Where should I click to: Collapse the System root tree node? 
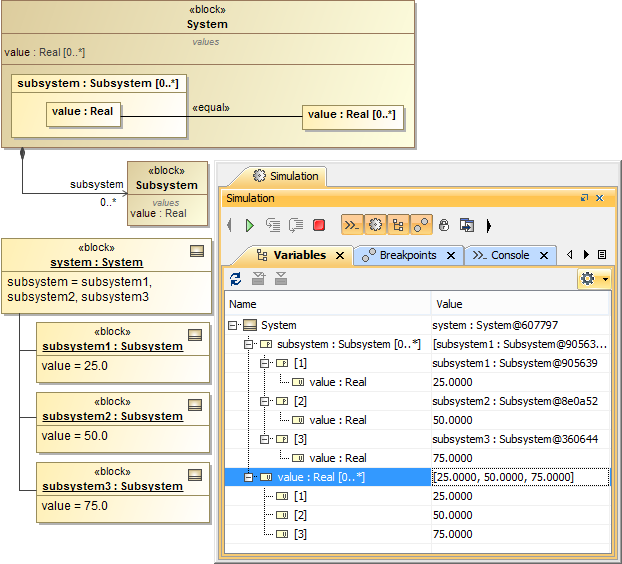pyautogui.click(x=234, y=325)
